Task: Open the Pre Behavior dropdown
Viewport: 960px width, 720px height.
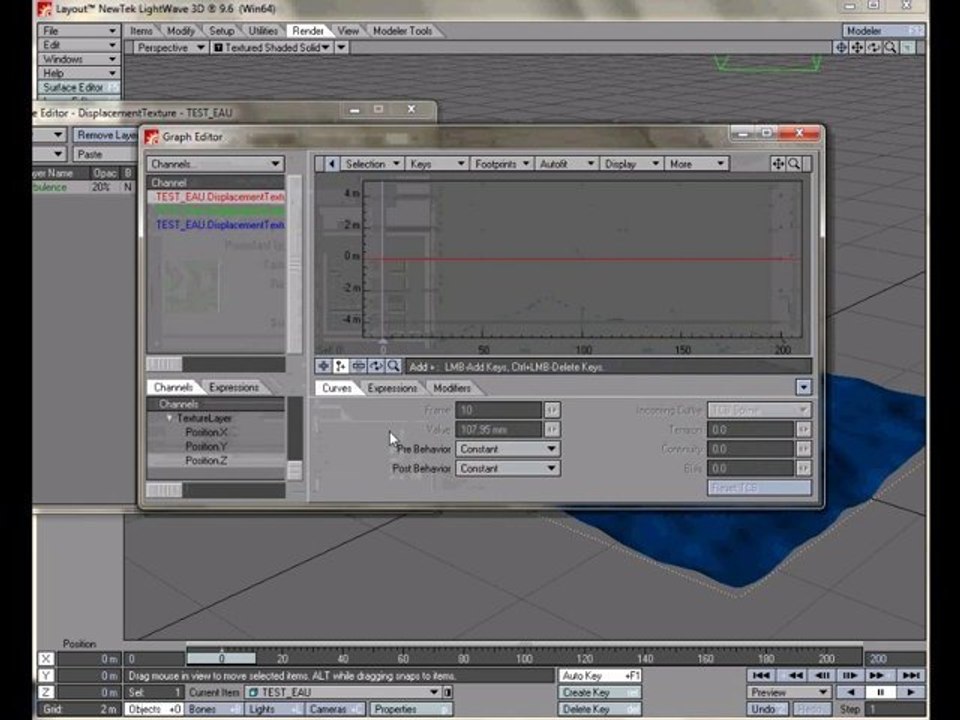Action: pyautogui.click(x=508, y=449)
